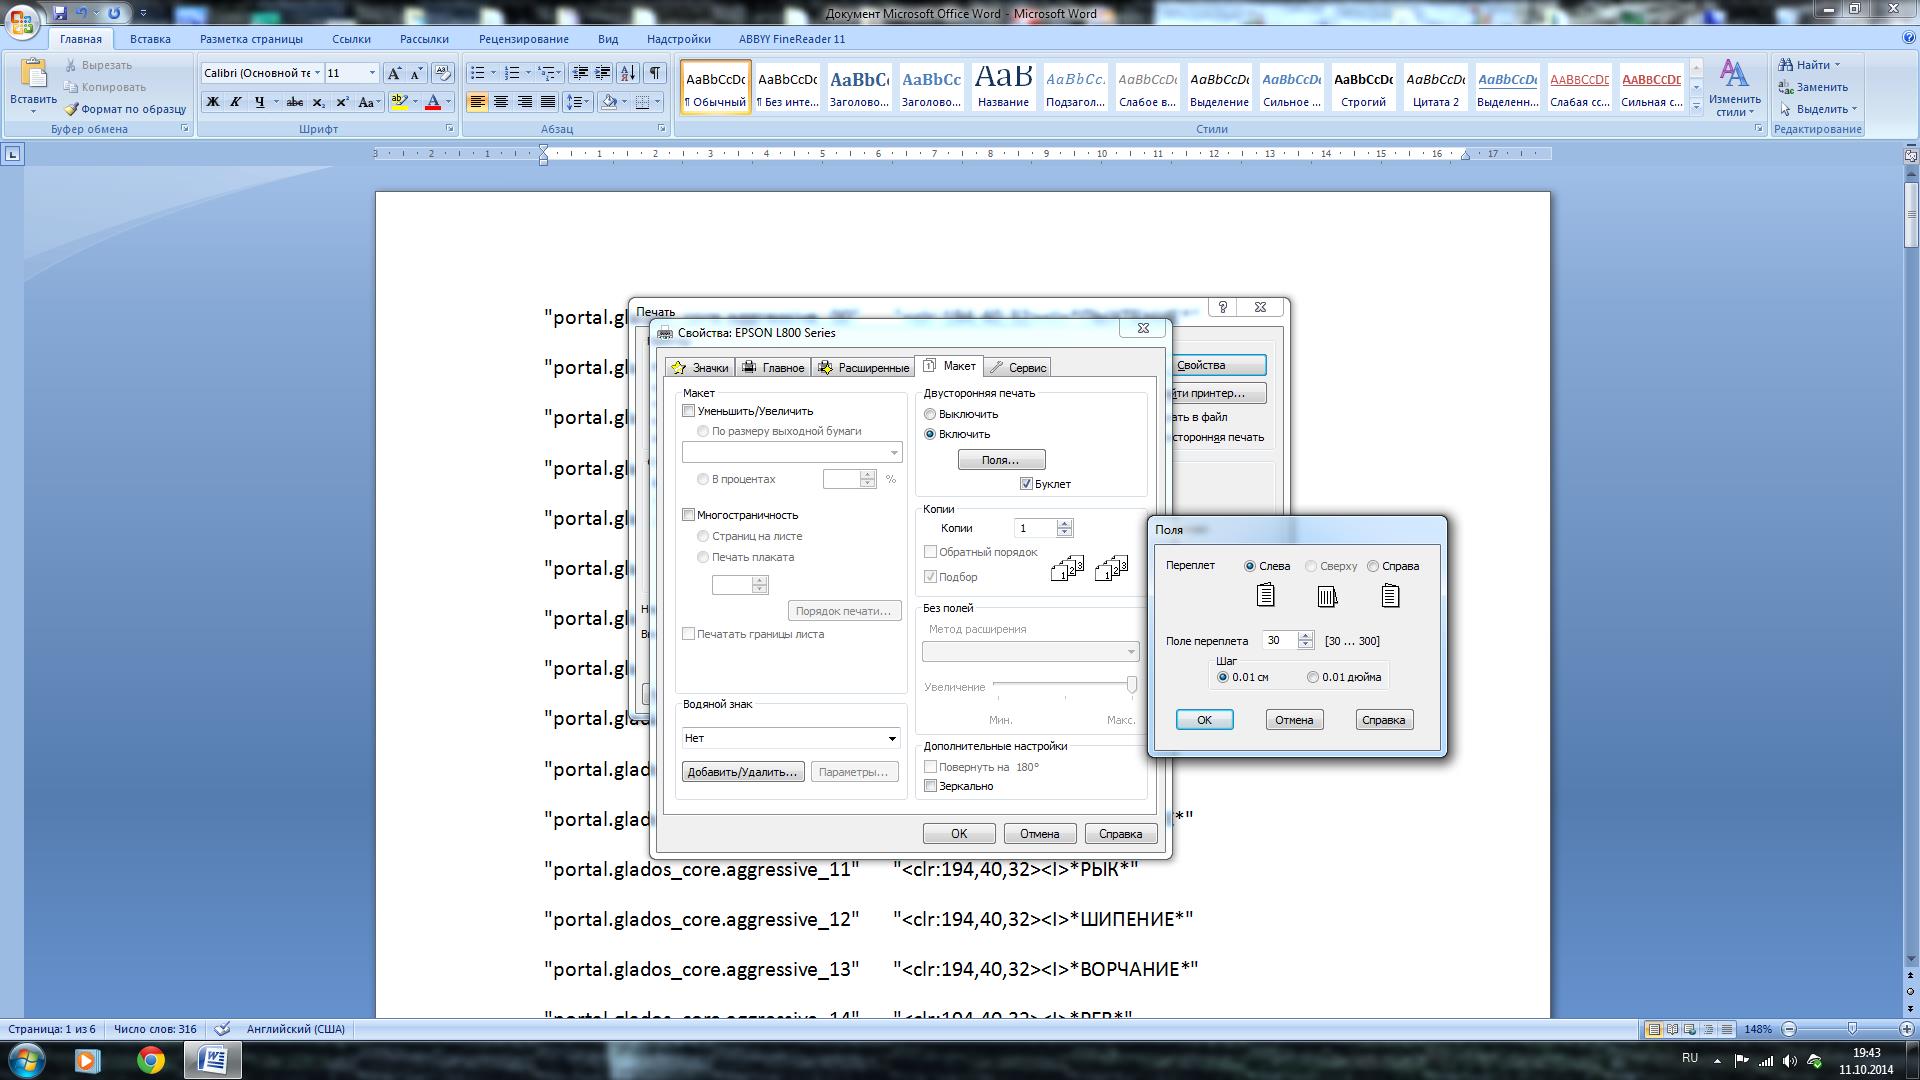Click the Поля... button

pos(1001,460)
